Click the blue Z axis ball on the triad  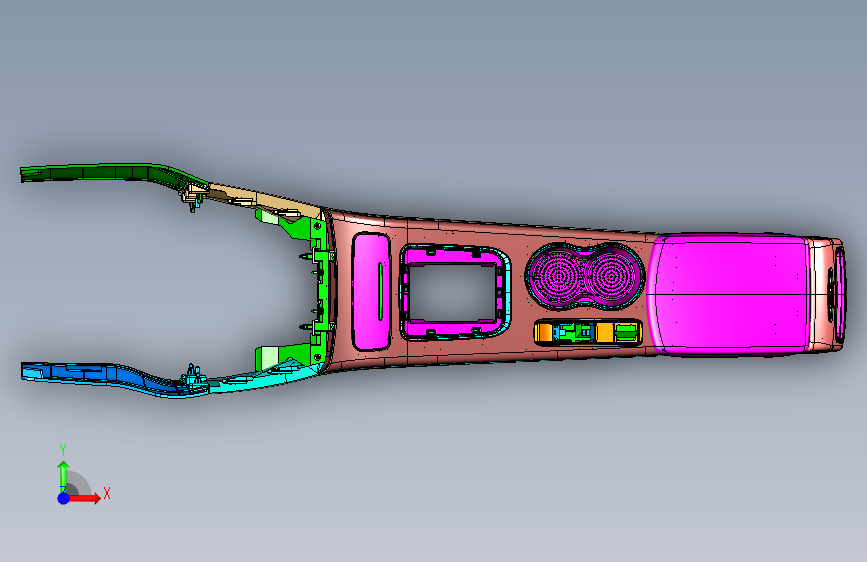64,498
